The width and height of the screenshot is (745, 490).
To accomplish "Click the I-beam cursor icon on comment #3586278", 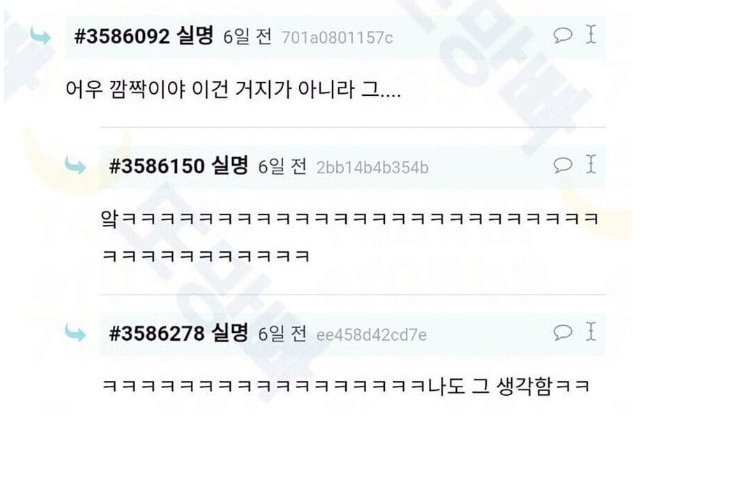I will (x=591, y=332).
